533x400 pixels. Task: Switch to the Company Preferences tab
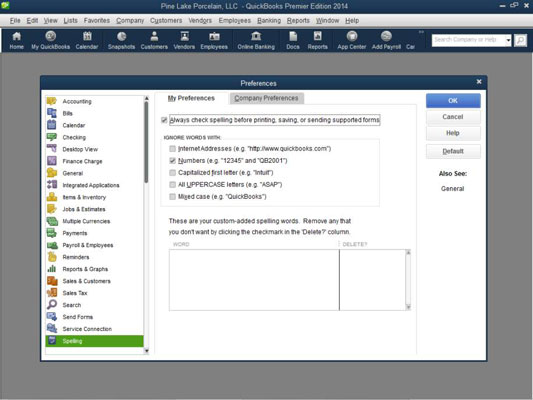point(266,98)
